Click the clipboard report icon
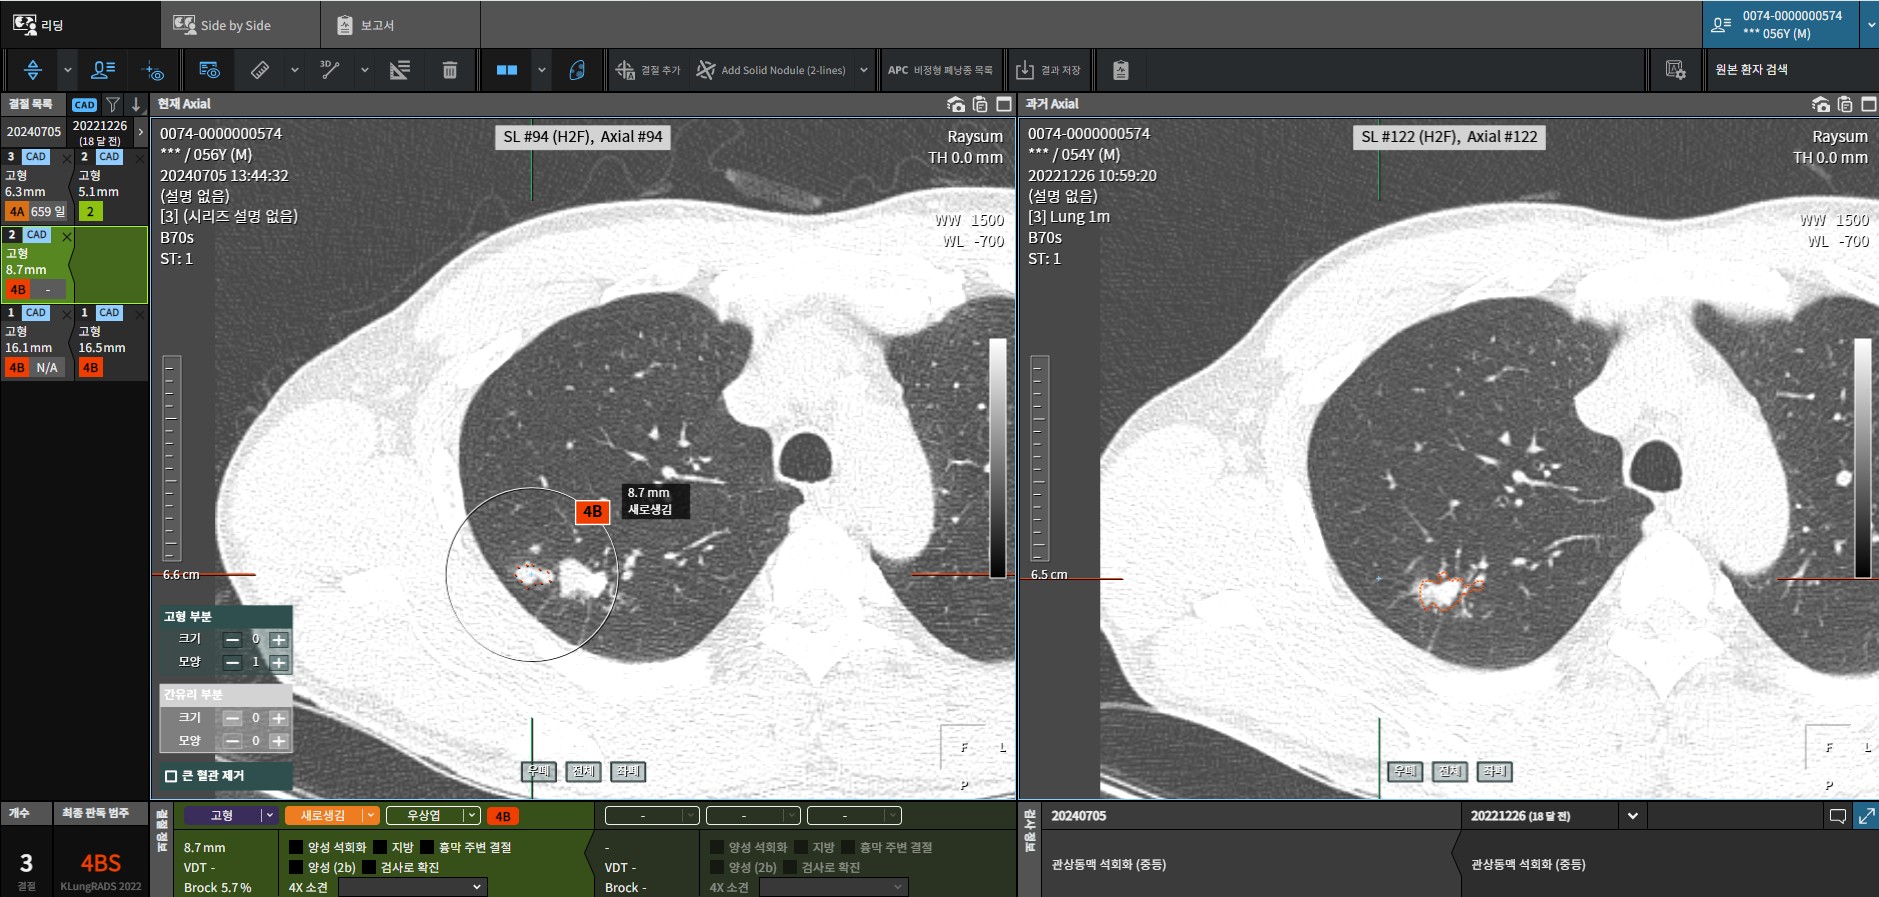This screenshot has height=897, width=1879. coord(1120,70)
